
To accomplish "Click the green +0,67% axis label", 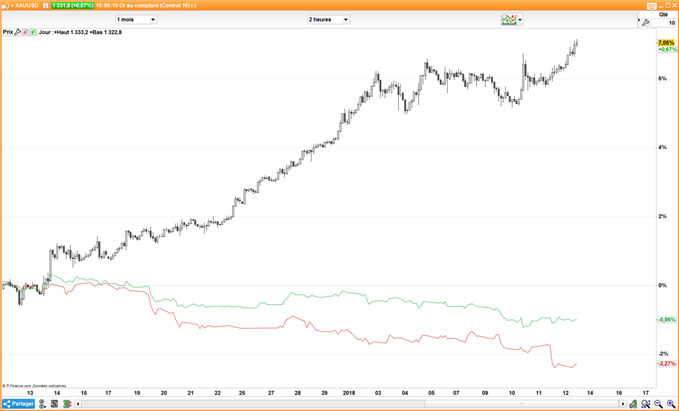I will (x=667, y=49).
